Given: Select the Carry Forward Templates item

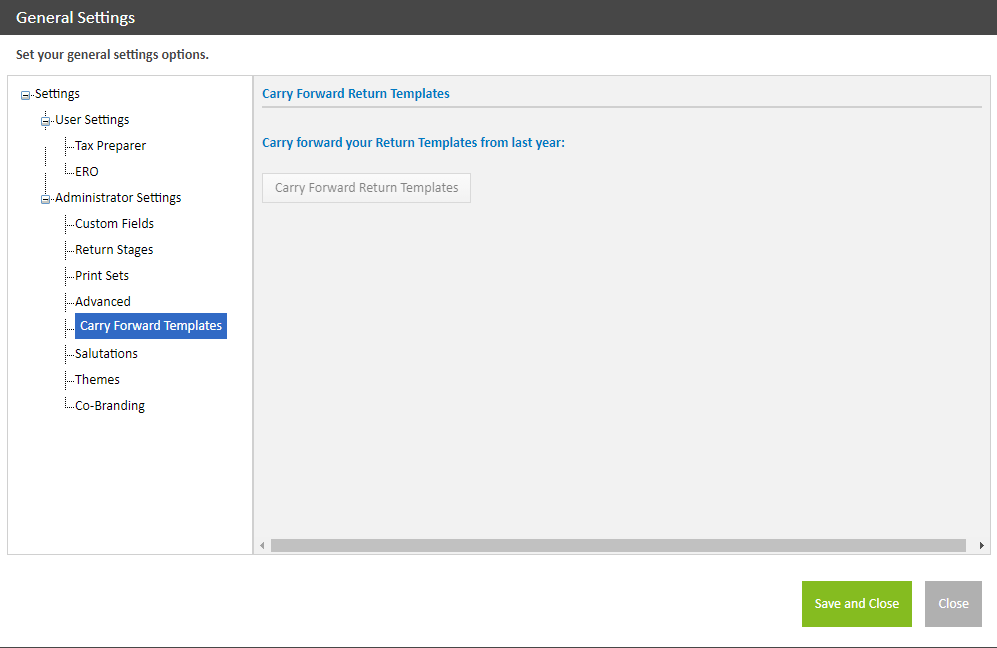Looking at the screenshot, I should (151, 326).
